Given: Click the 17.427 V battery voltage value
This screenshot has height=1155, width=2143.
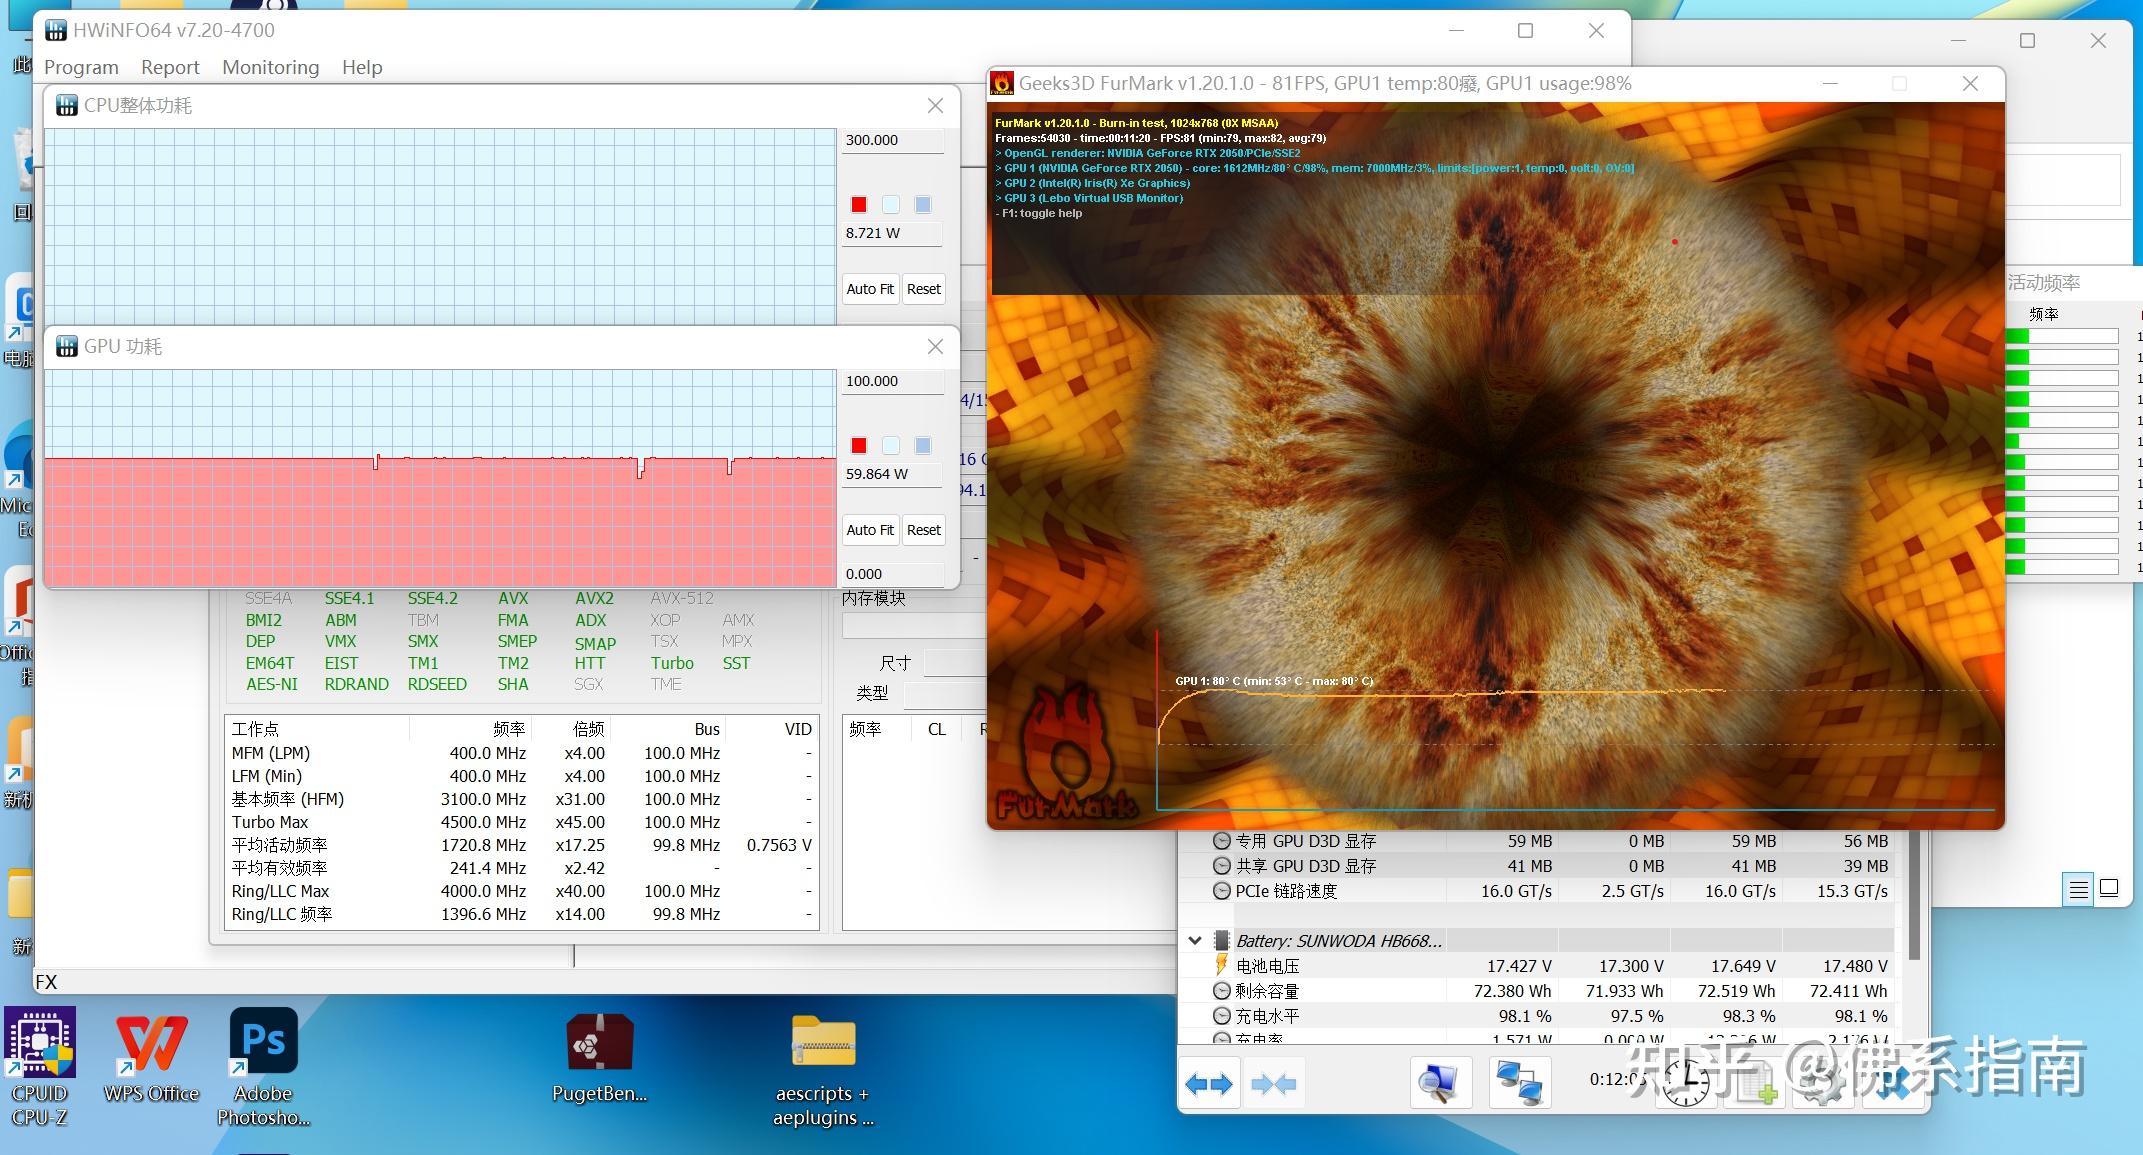Looking at the screenshot, I should (1519, 966).
